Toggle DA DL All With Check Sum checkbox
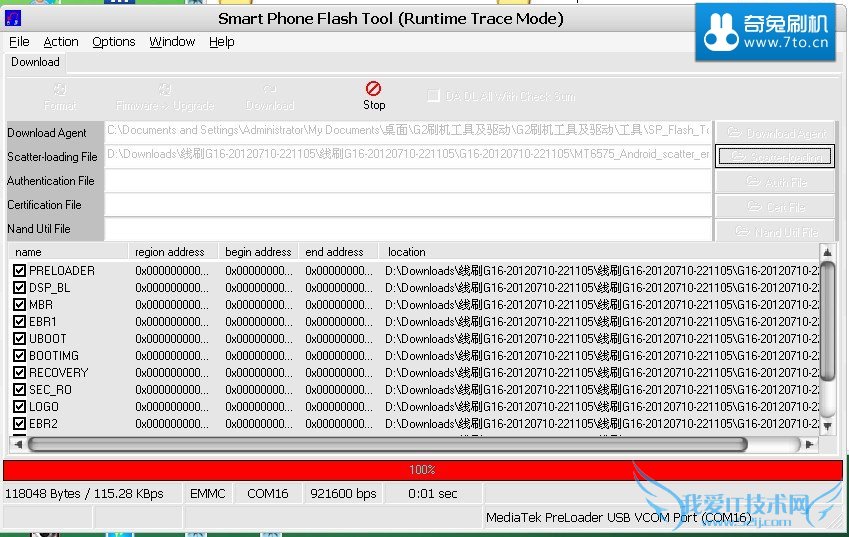The image size is (849, 537). [433, 96]
